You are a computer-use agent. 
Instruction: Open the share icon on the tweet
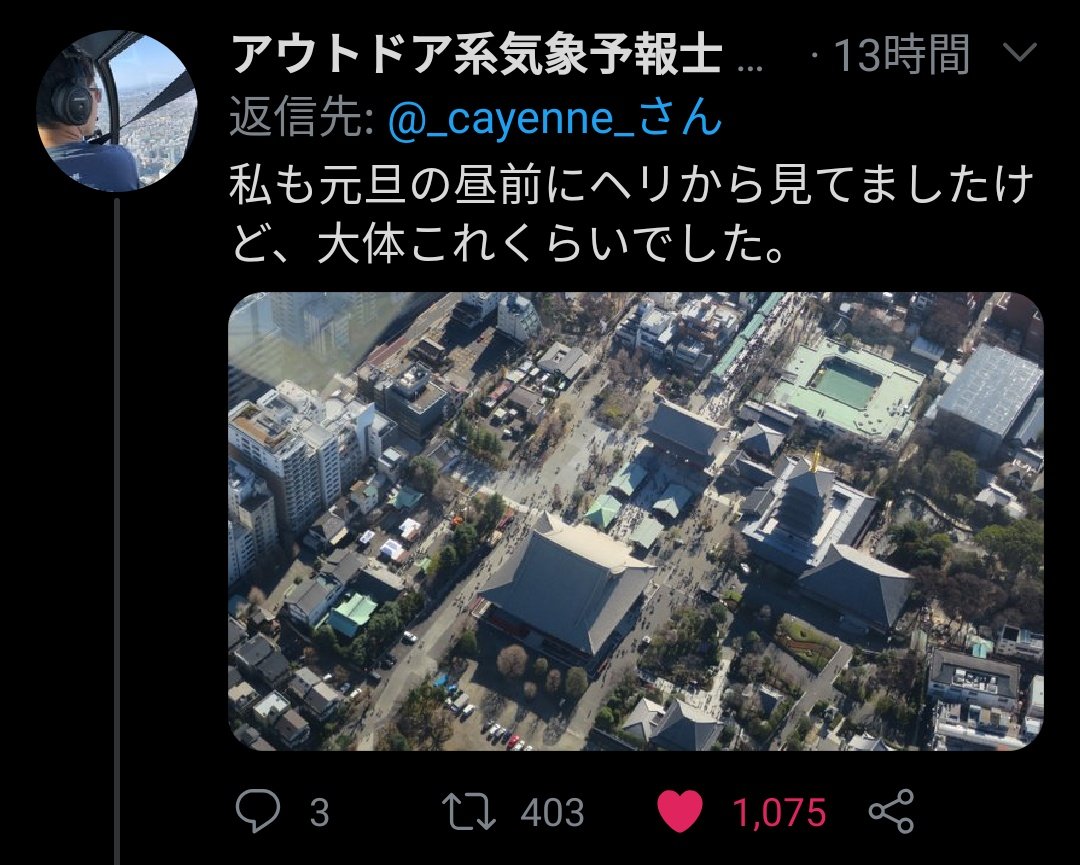(891, 811)
